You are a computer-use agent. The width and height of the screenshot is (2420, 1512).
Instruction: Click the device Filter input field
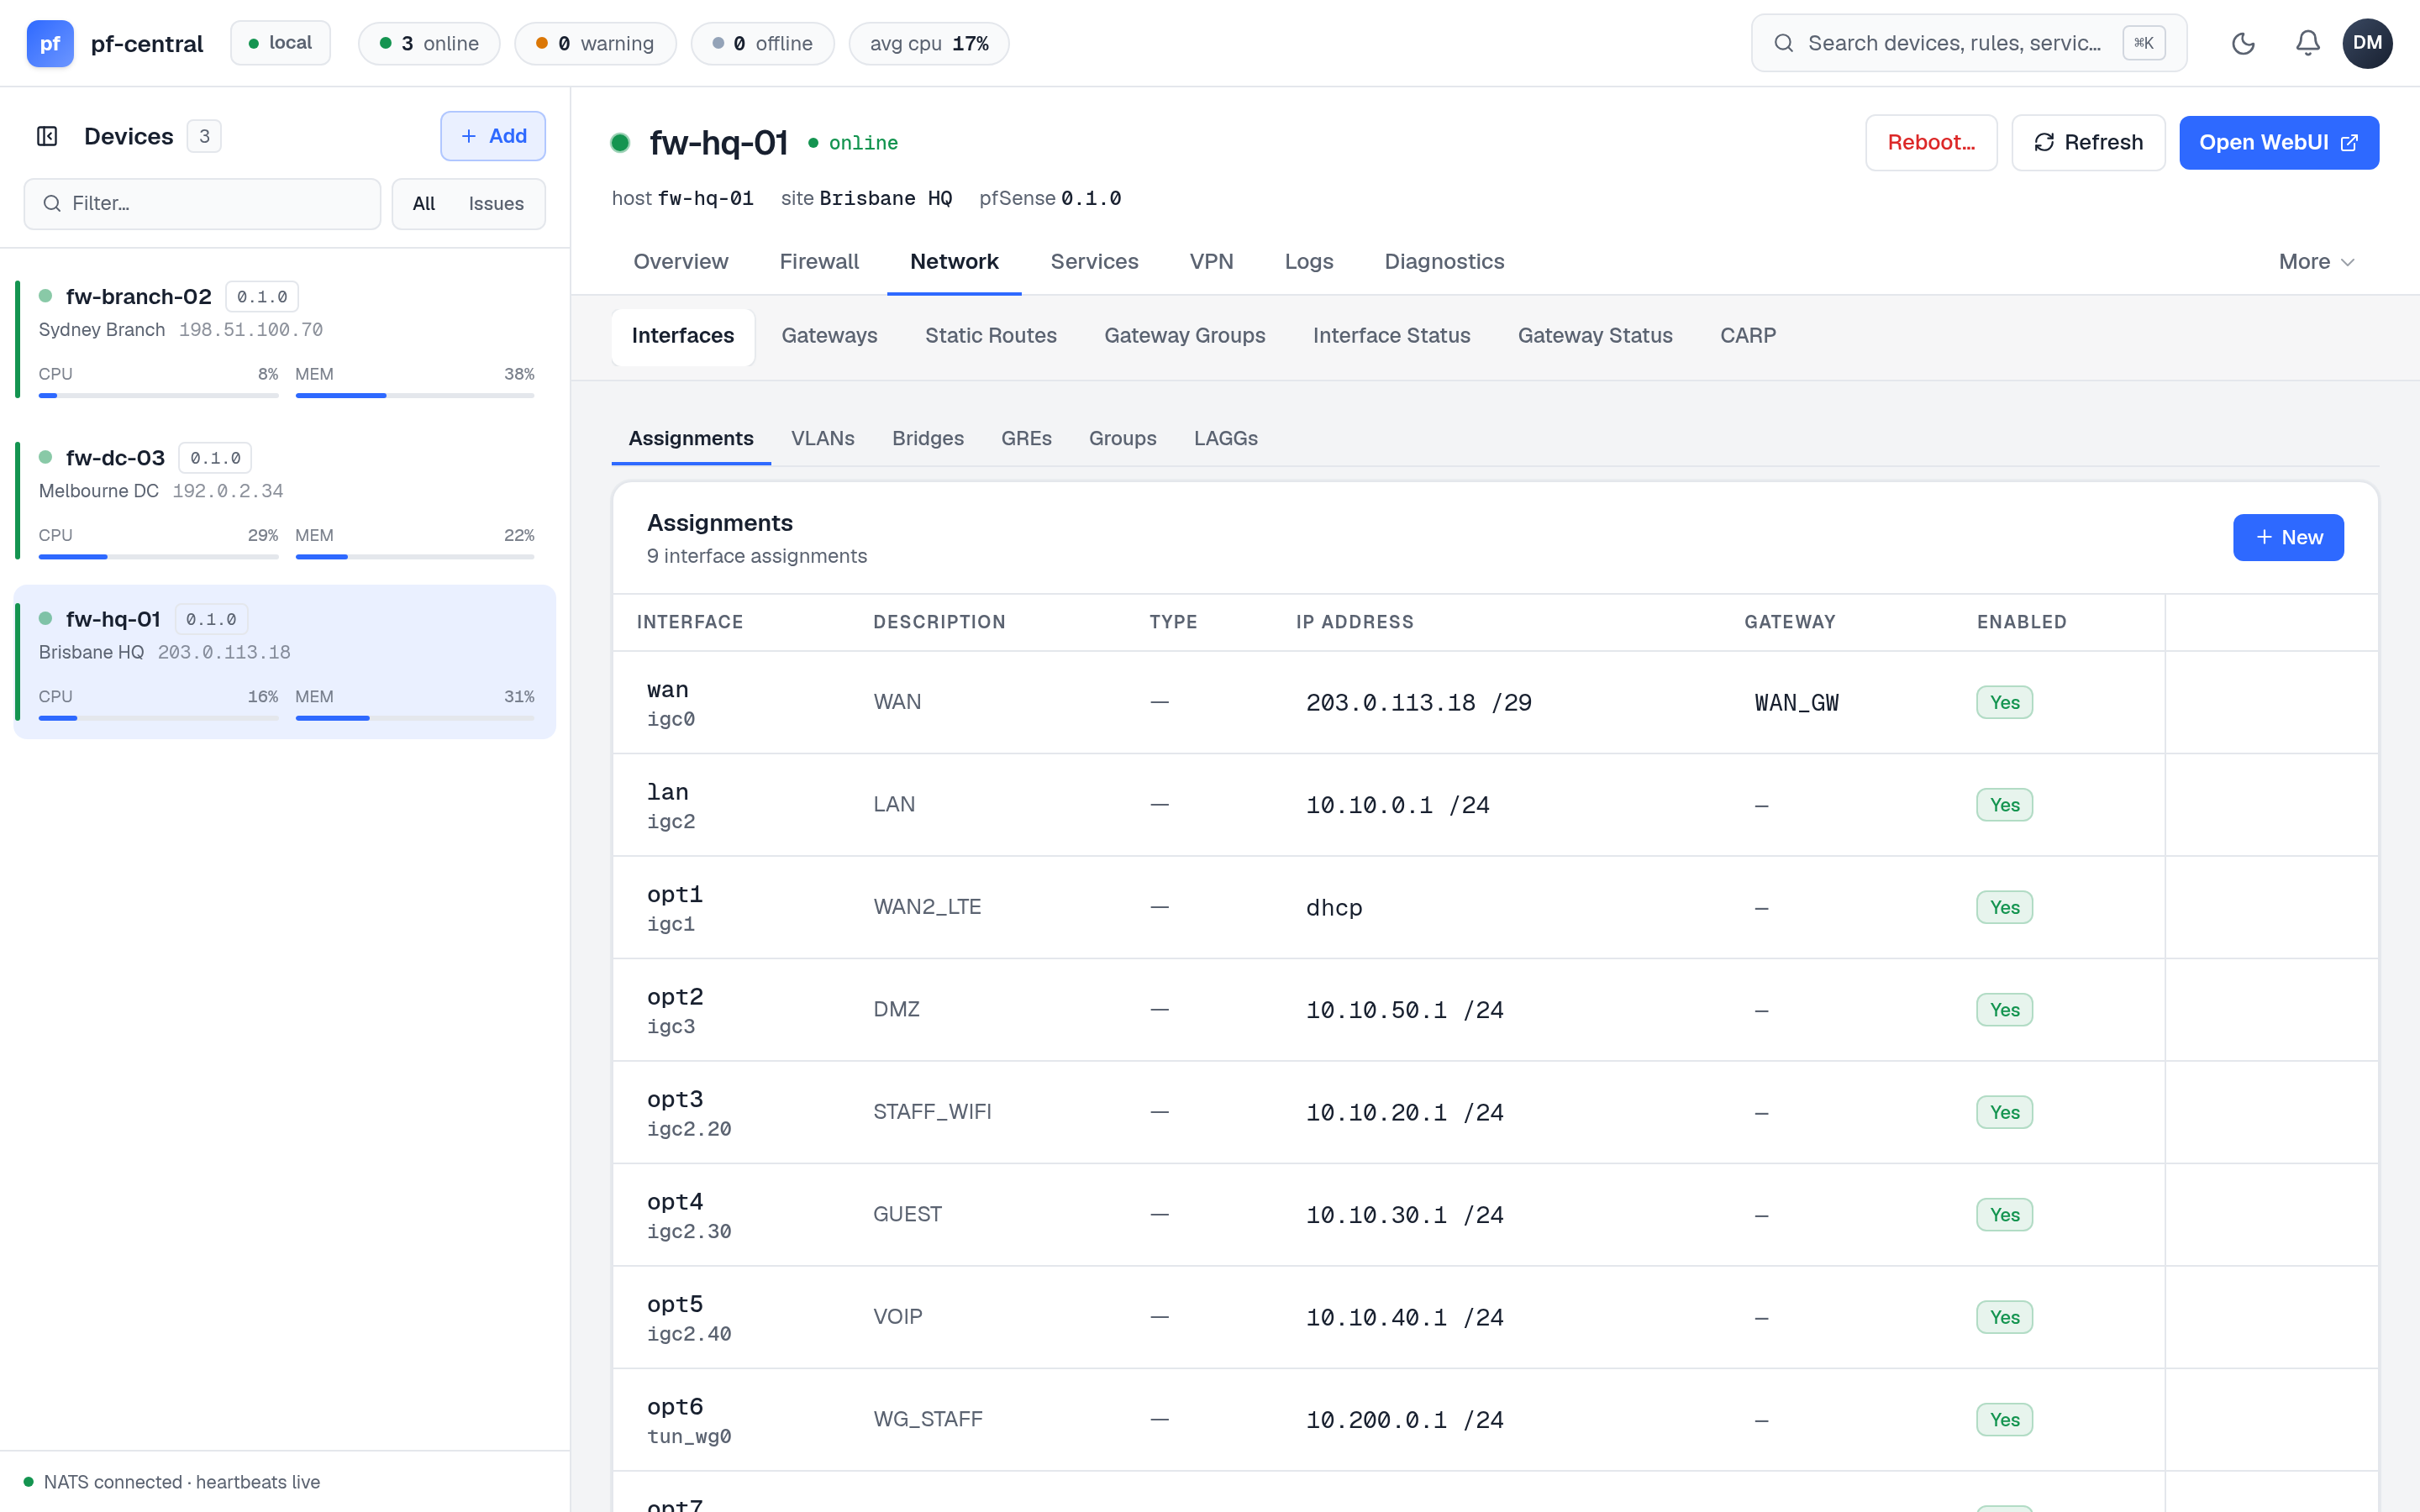(x=202, y=204)
